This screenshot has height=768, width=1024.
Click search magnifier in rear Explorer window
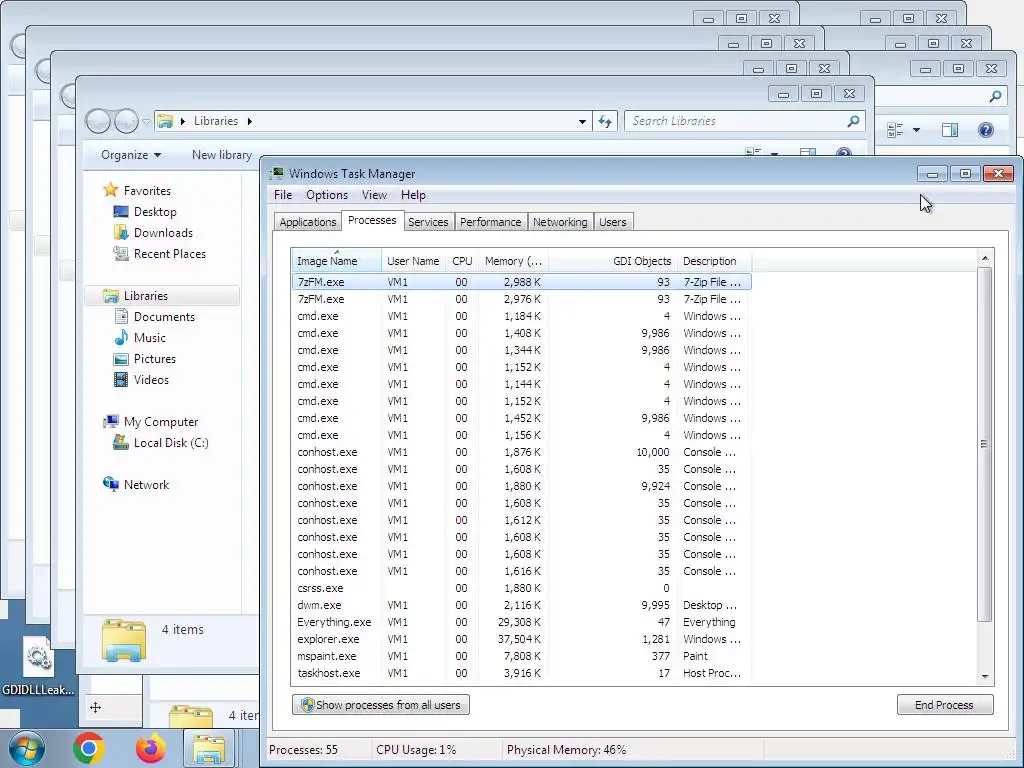click(x=995, y=97)
